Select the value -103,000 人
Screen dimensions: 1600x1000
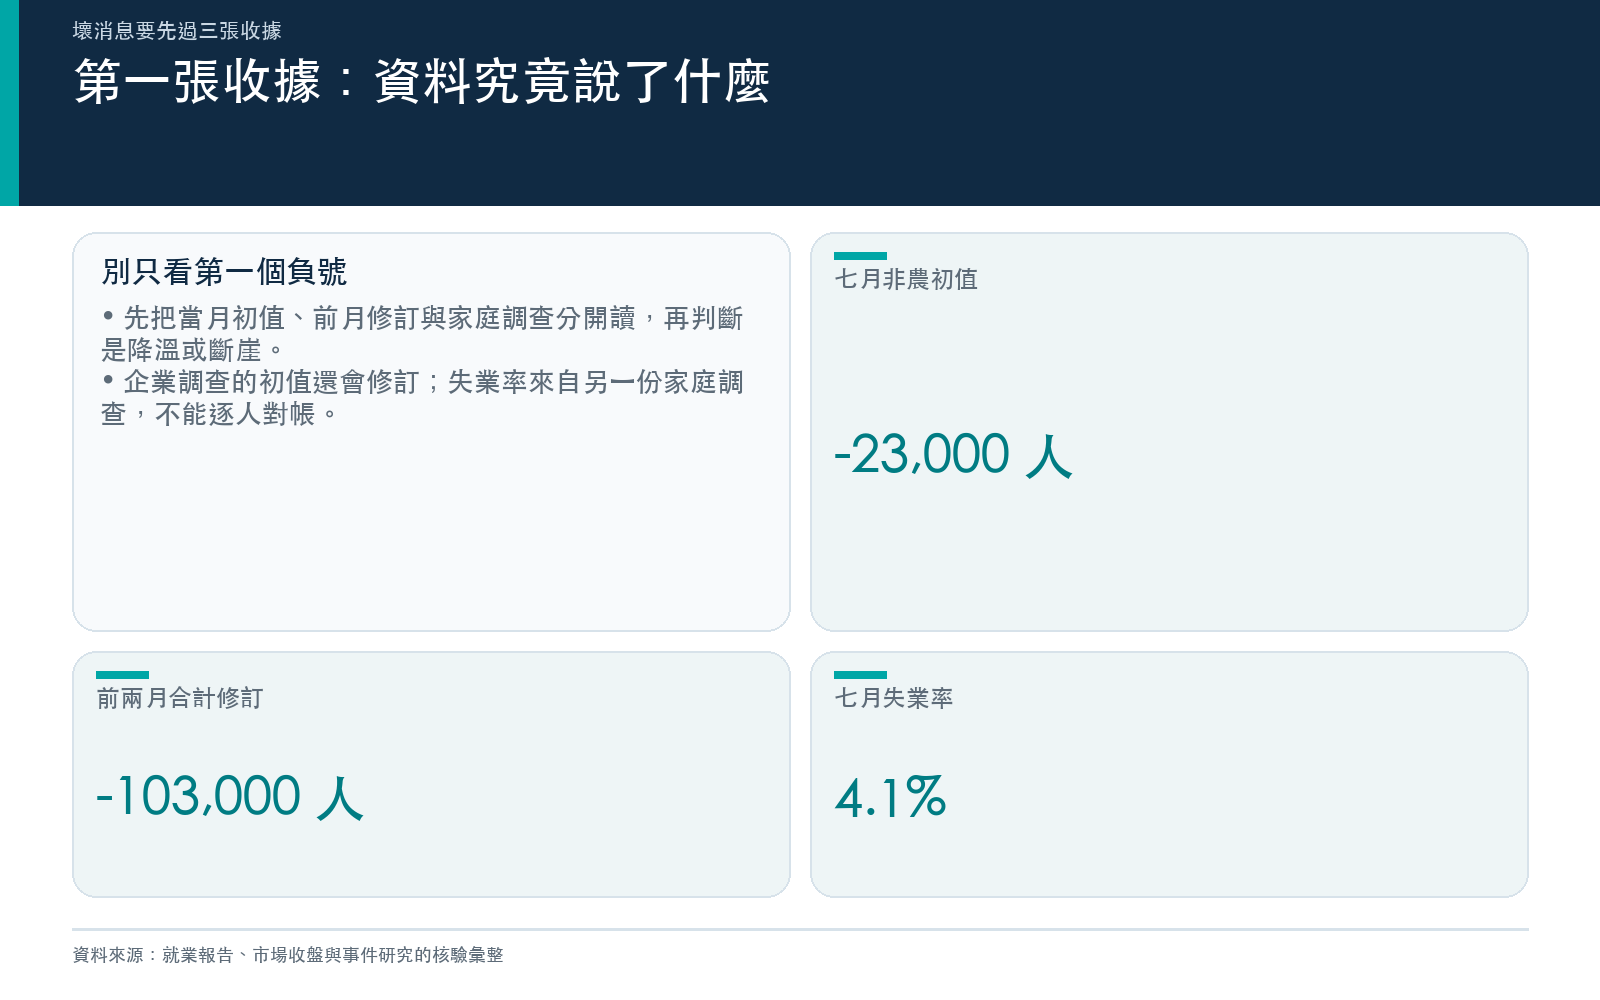click(229, 797)
